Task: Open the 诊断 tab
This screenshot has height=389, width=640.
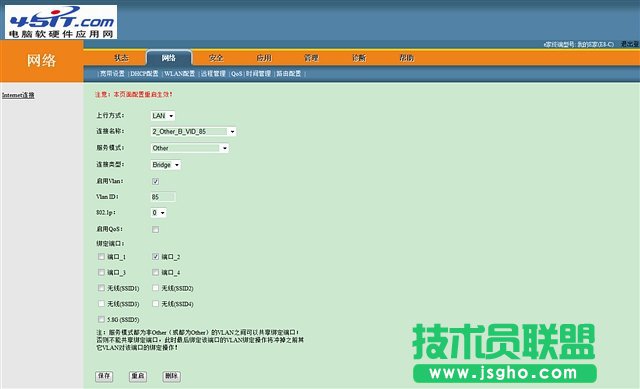Action: tap(359, 58)
